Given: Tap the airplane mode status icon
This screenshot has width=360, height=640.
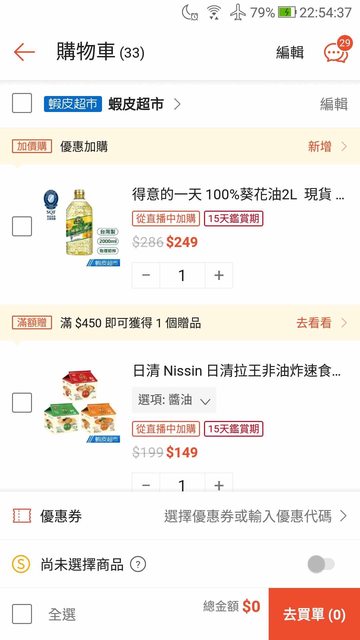Looking at the screenshot, I should [x=238, y=13].
